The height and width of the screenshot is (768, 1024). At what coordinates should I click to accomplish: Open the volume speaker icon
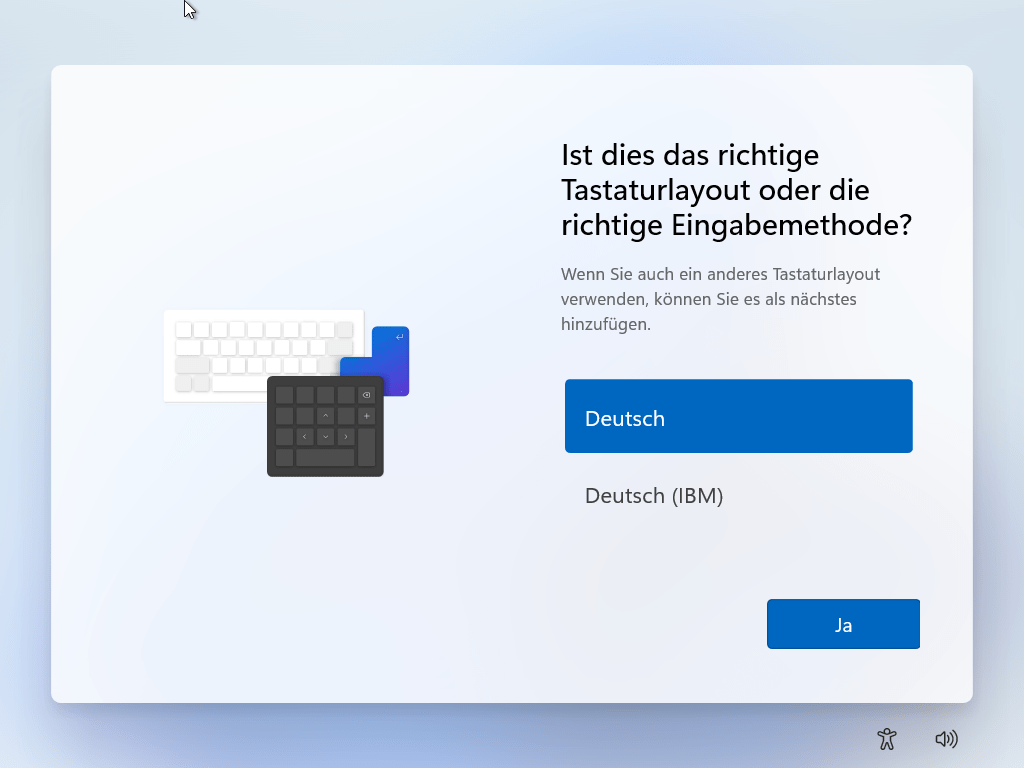pos(945,739)
